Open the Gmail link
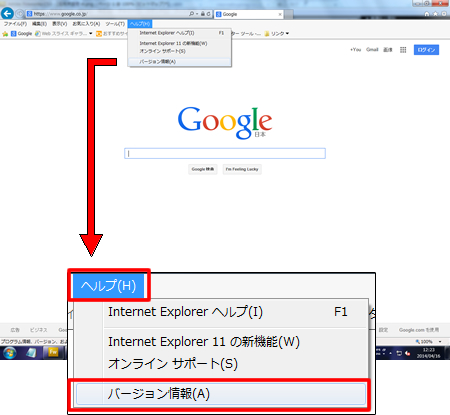Screen dimensions: 450x415 coord(372,50)
